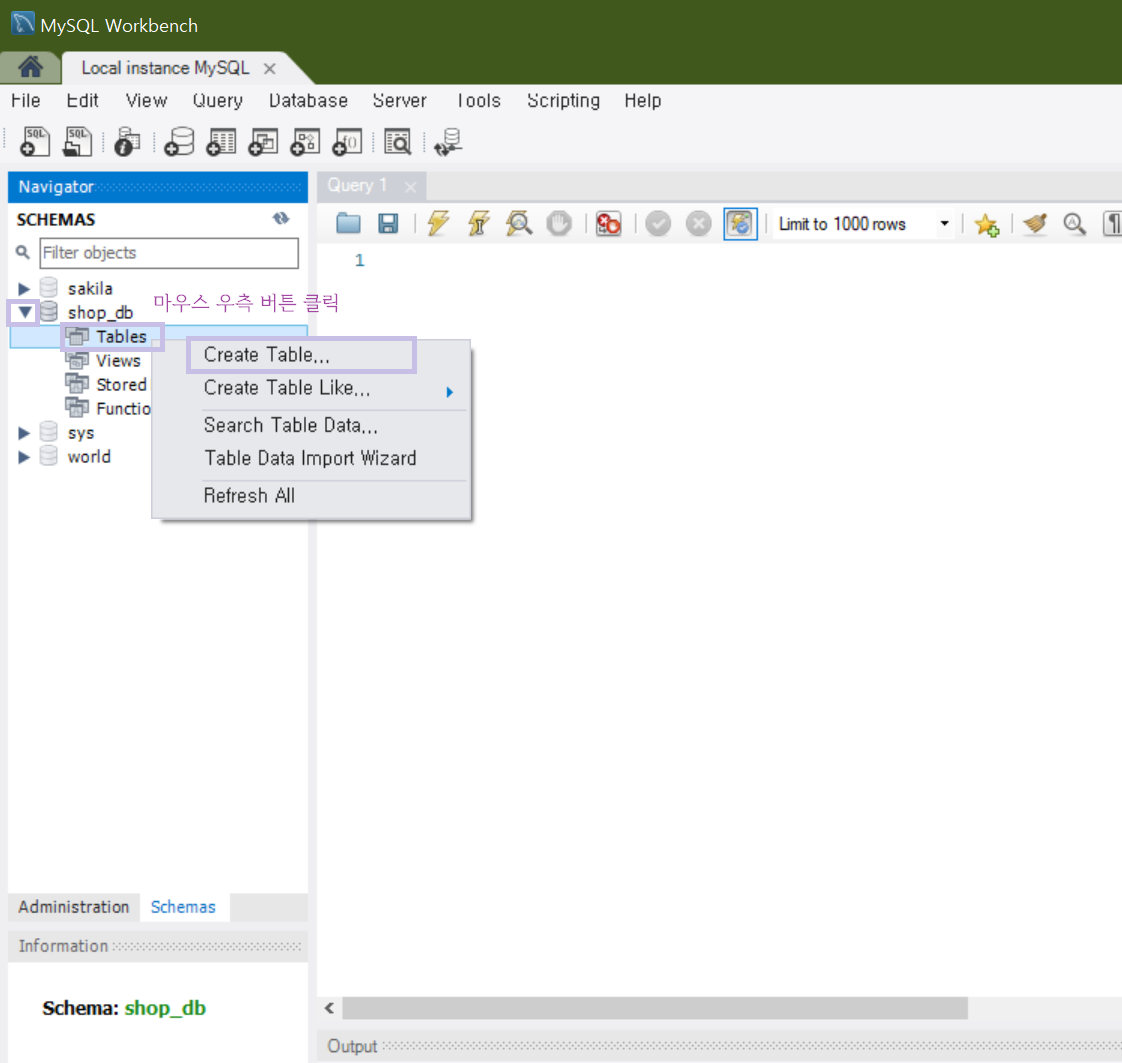Open the Edit menu
The width and height of the screenshot is (1122, 1063).
(82, 100)
